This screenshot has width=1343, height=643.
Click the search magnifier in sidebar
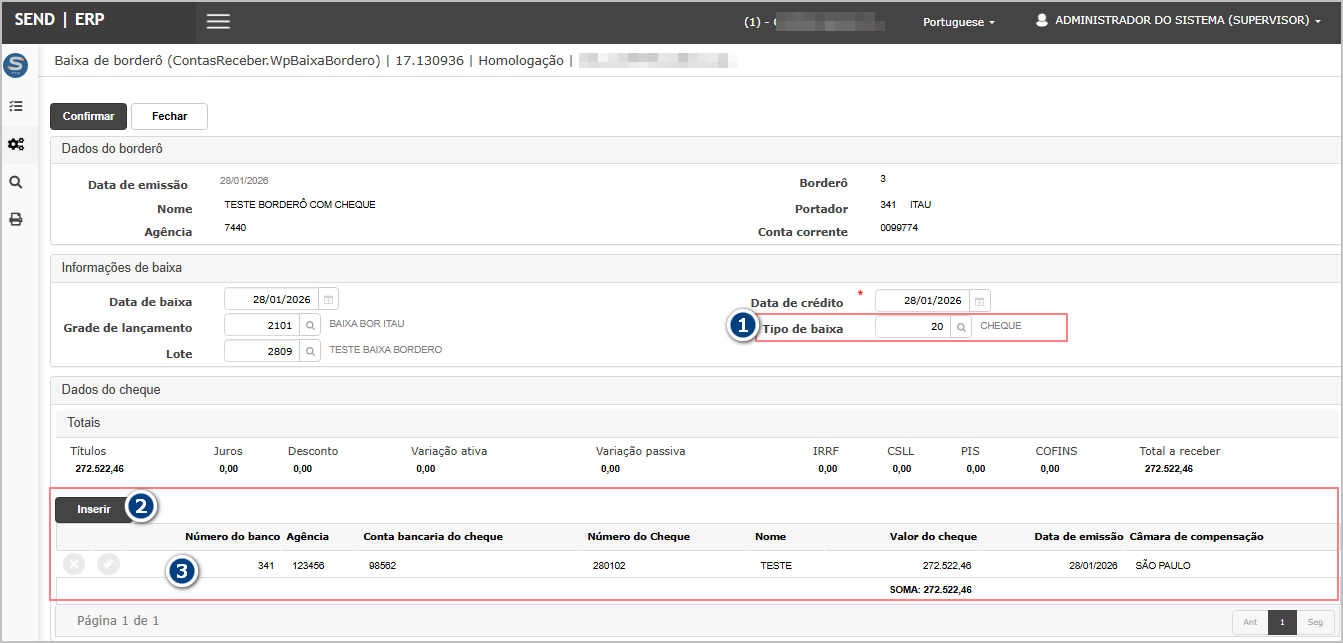point(16,182)
